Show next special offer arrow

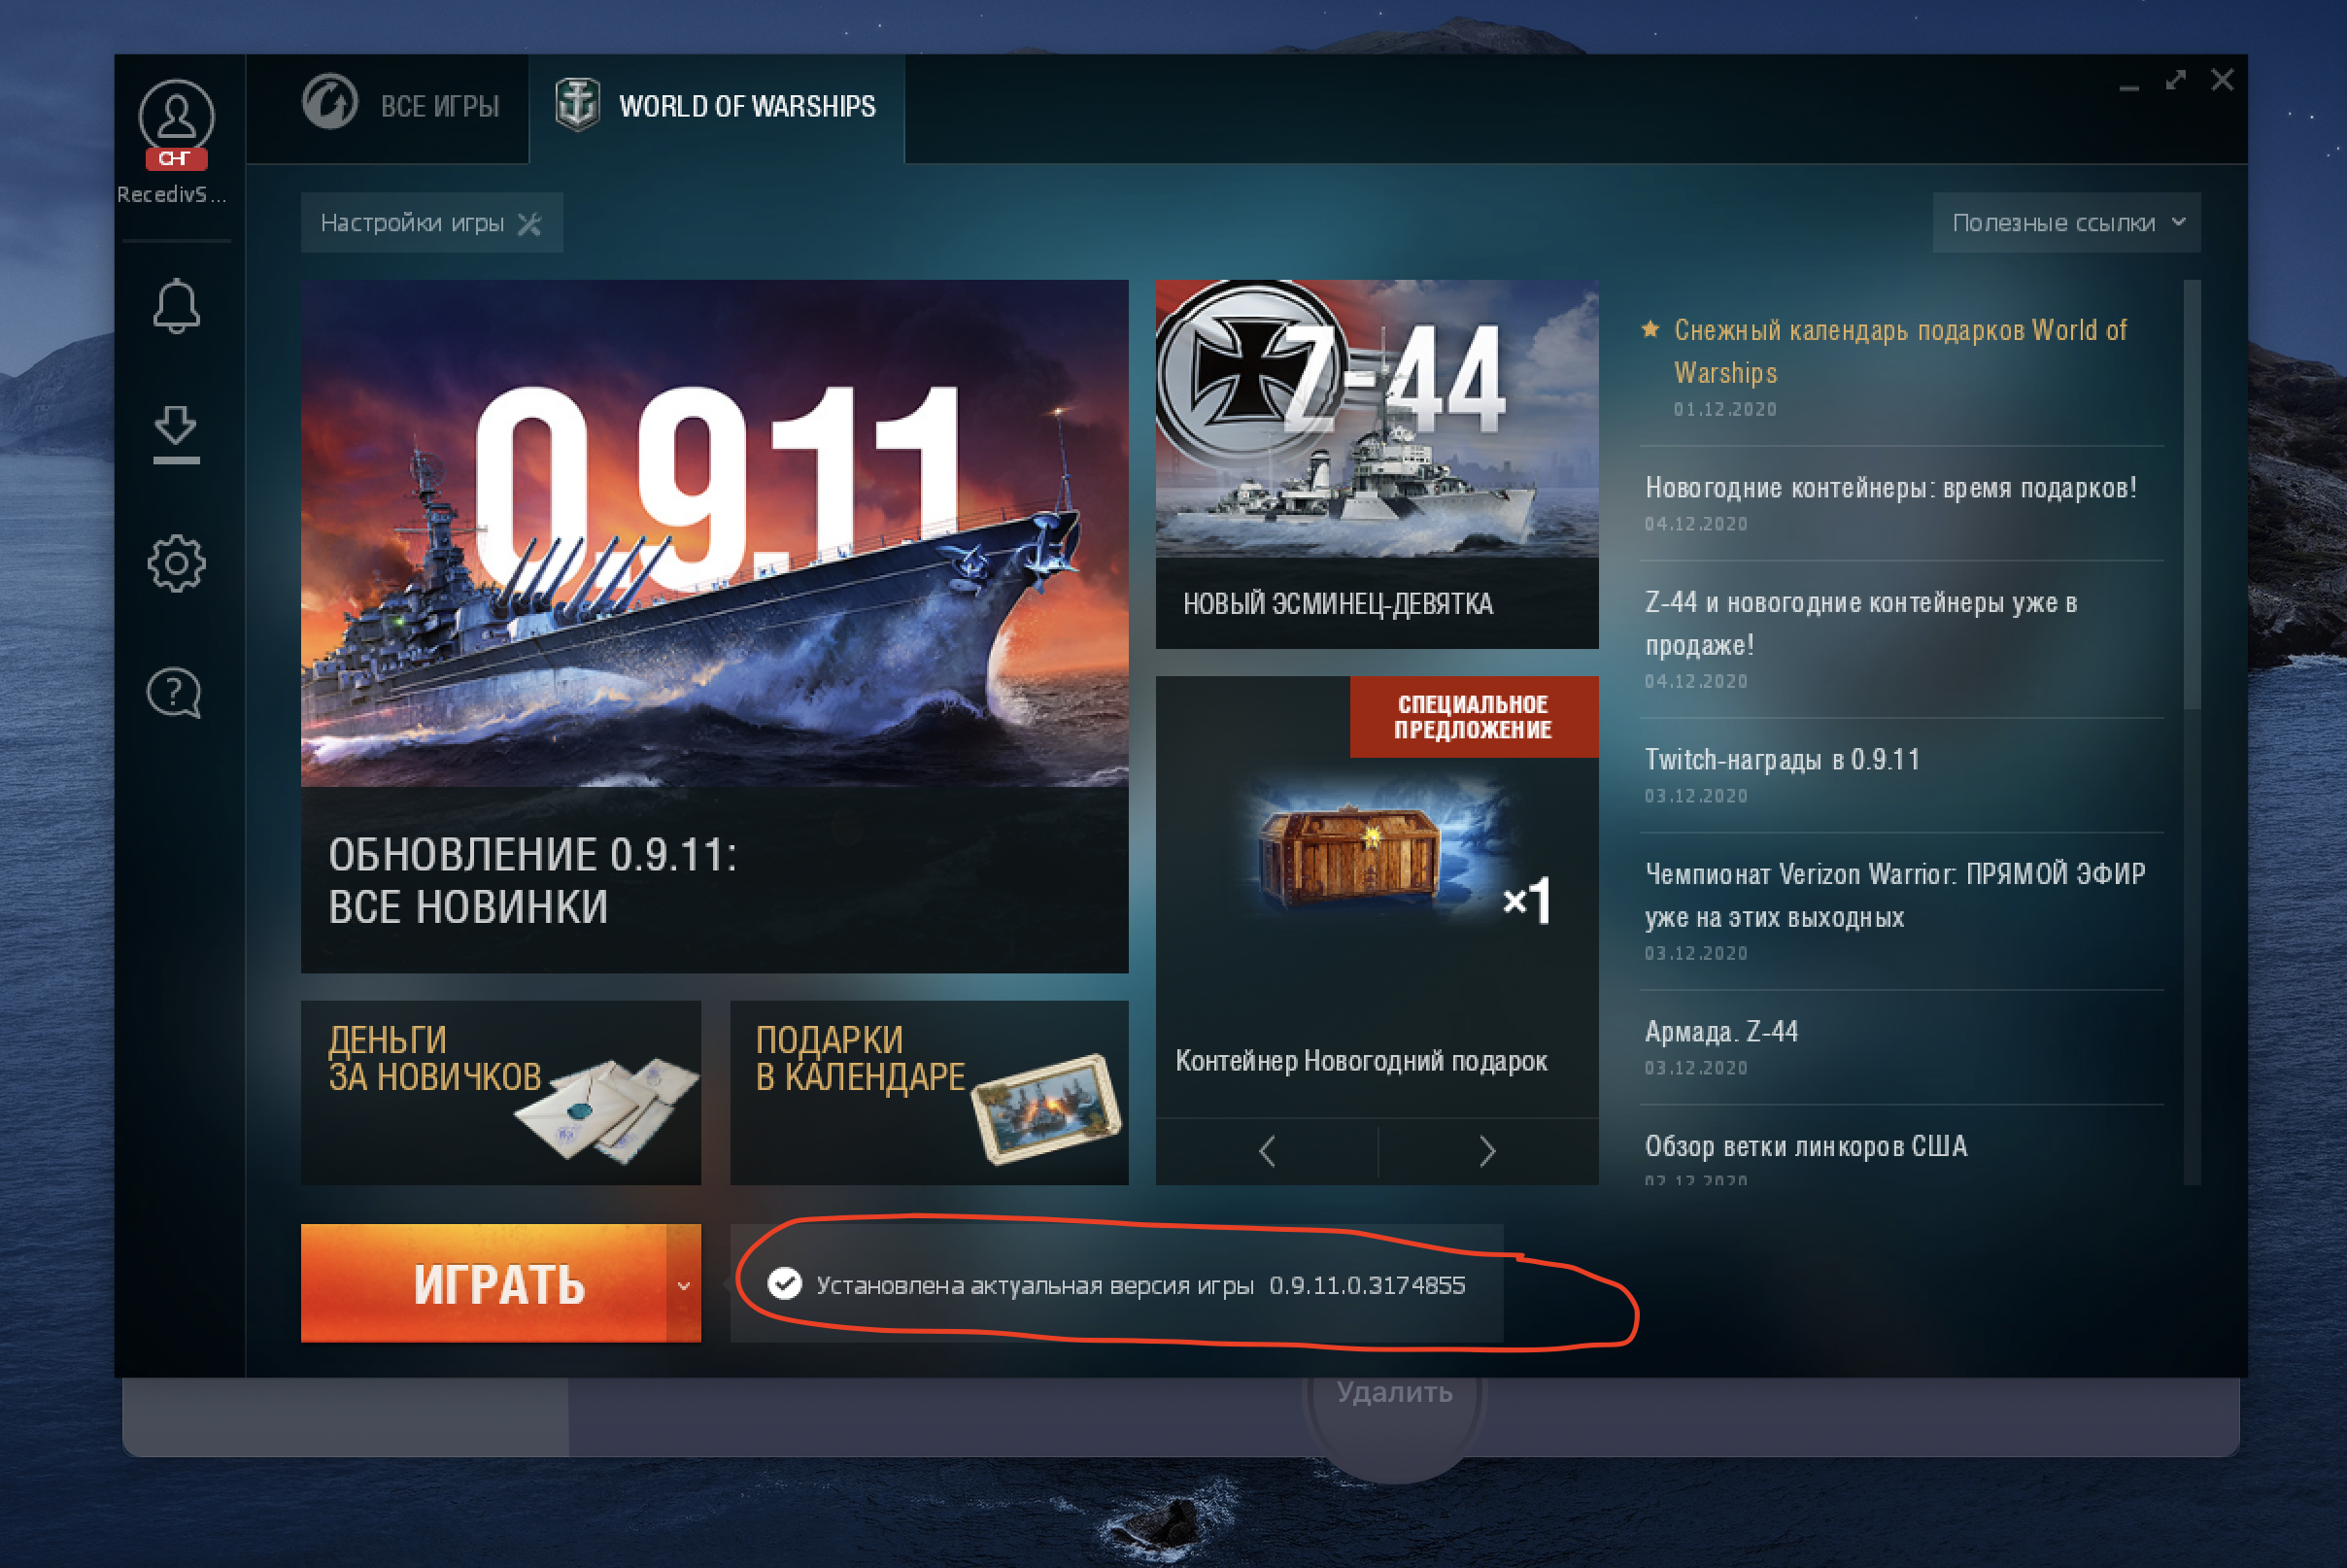[x=1487, y=1152]
